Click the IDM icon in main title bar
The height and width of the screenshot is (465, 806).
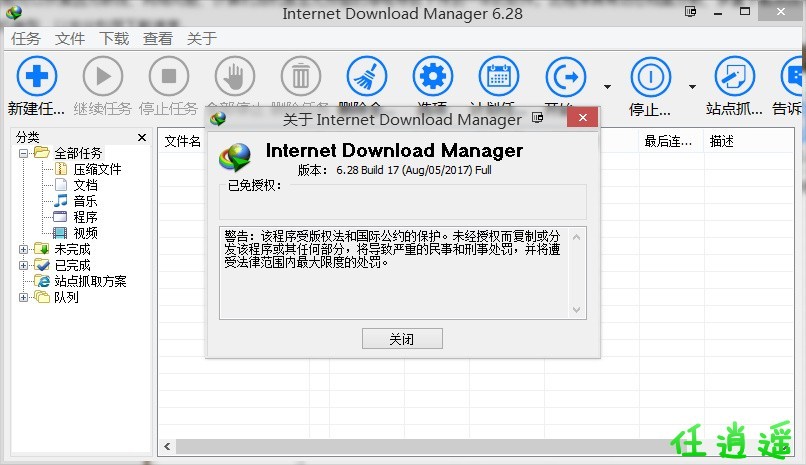click(x=14, y=13)
